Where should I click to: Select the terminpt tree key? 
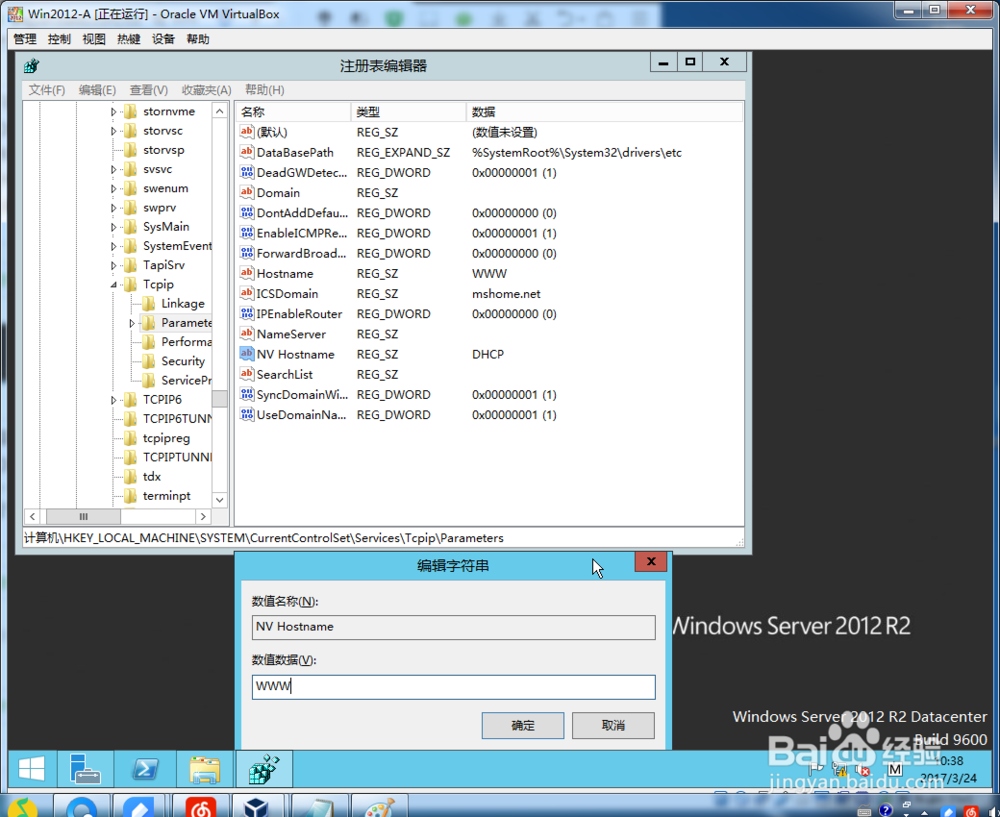[x=166, y=496]
